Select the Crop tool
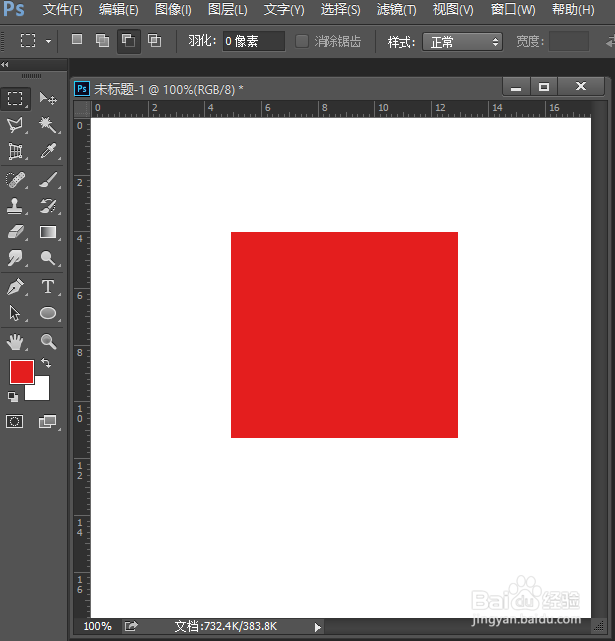 (x=15, y=152)
